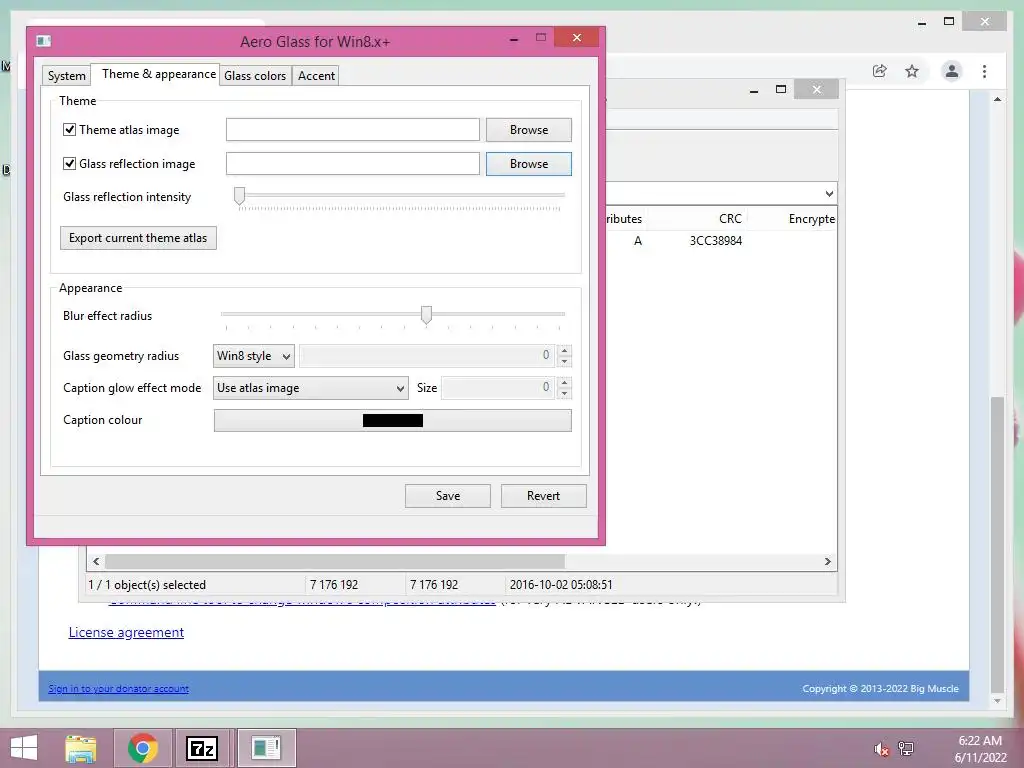Click the browser vertical scrollbar thumb

pyautogui.click(x=997, y=543)
